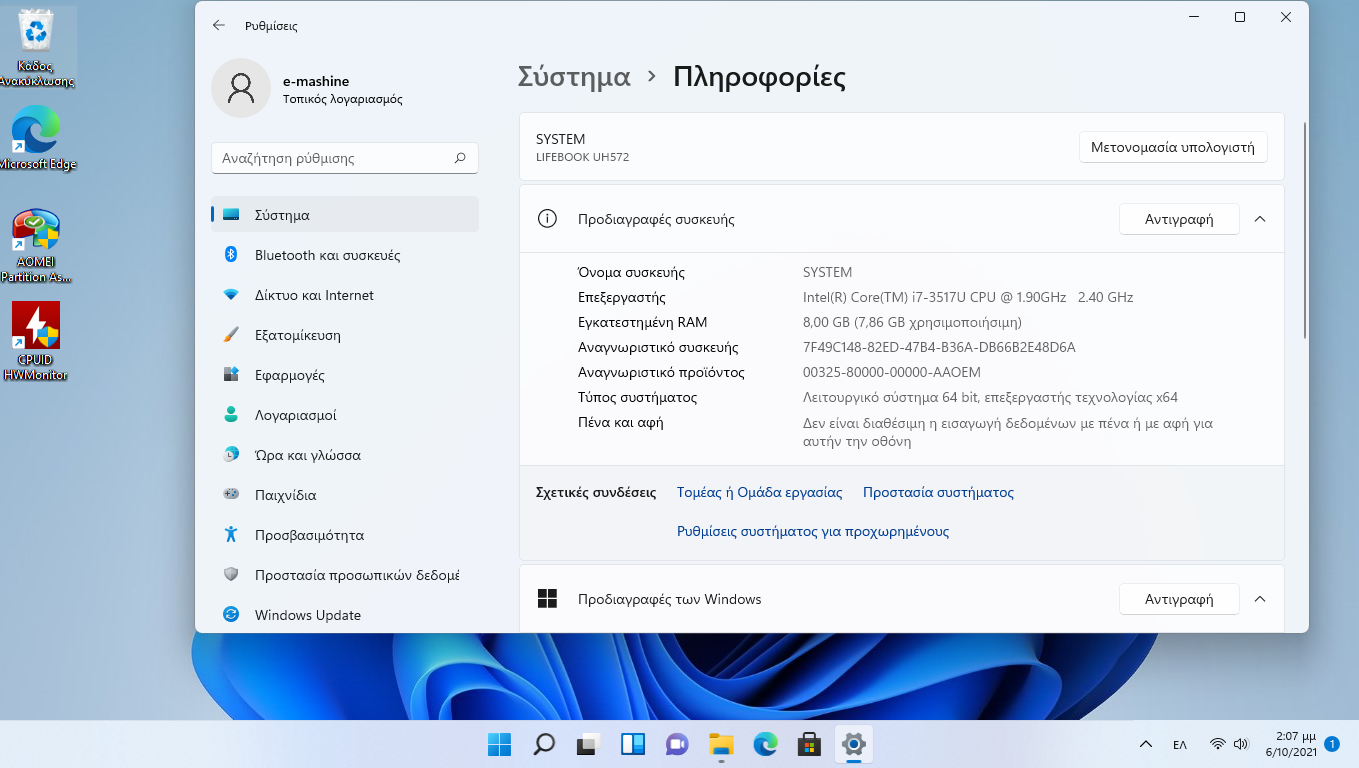Open network and volume quick settings
This screenshot has height=768, width=1359.
pos(1230,744)
